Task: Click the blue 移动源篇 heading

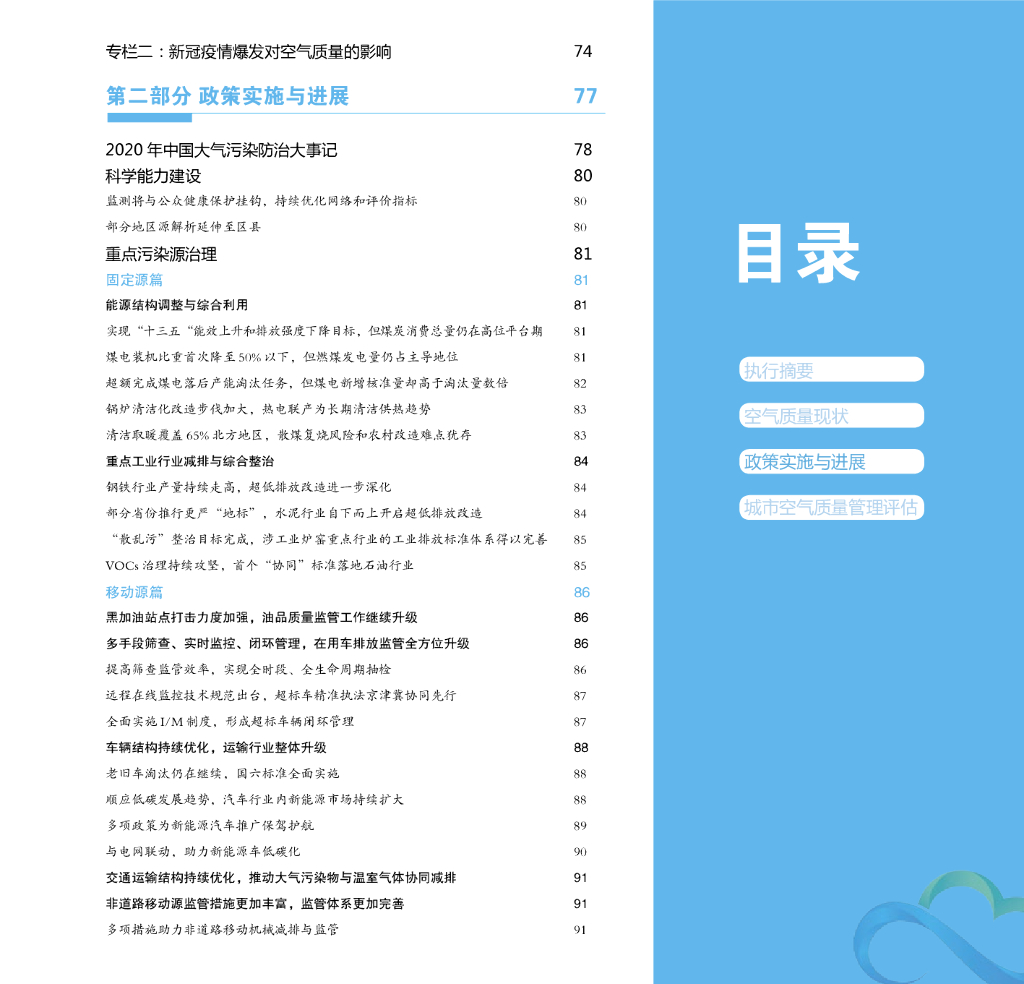Action: [x=135, y=592]
